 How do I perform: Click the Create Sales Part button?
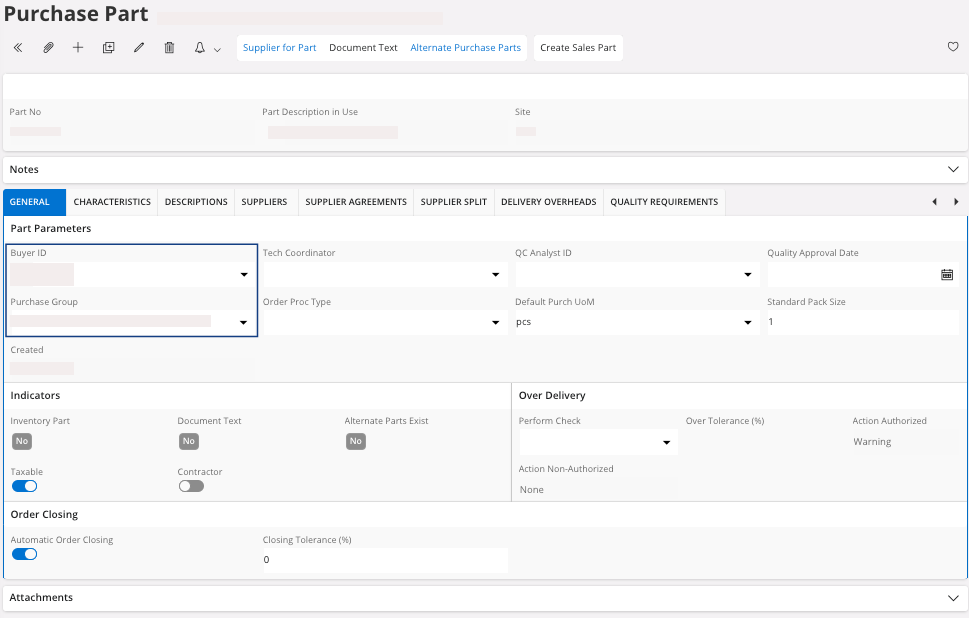(x=578, y=48)
